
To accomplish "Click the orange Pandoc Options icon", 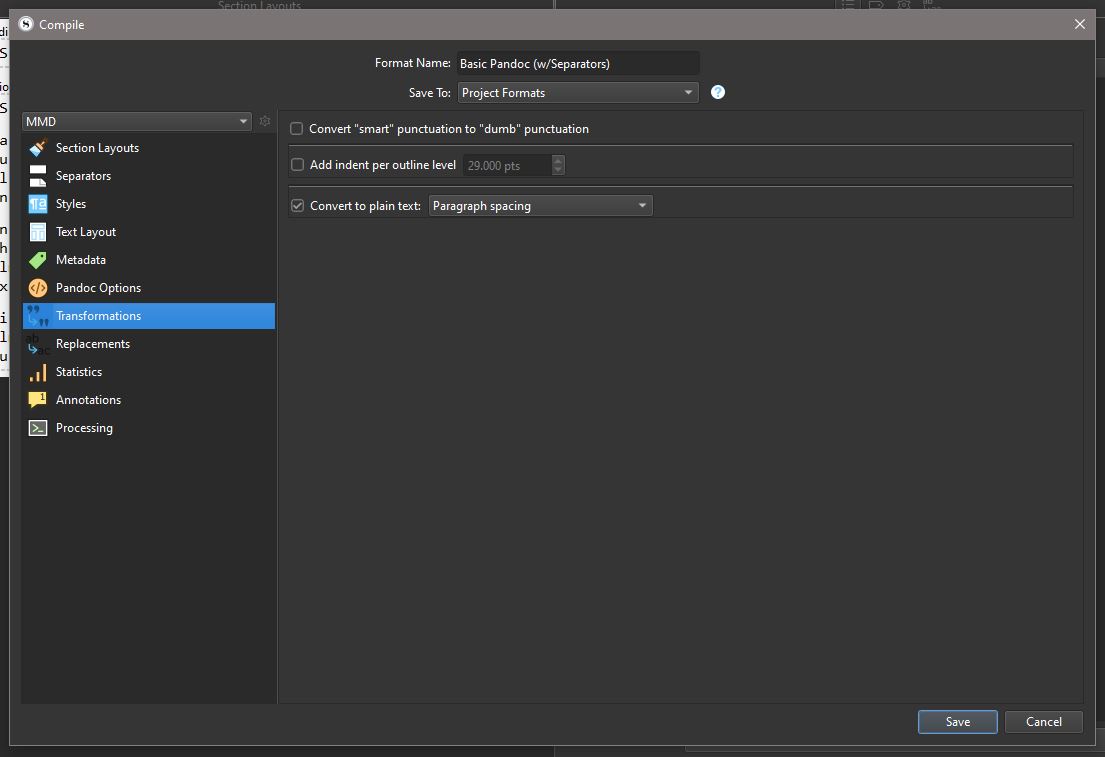I will (x=38, y=288).
